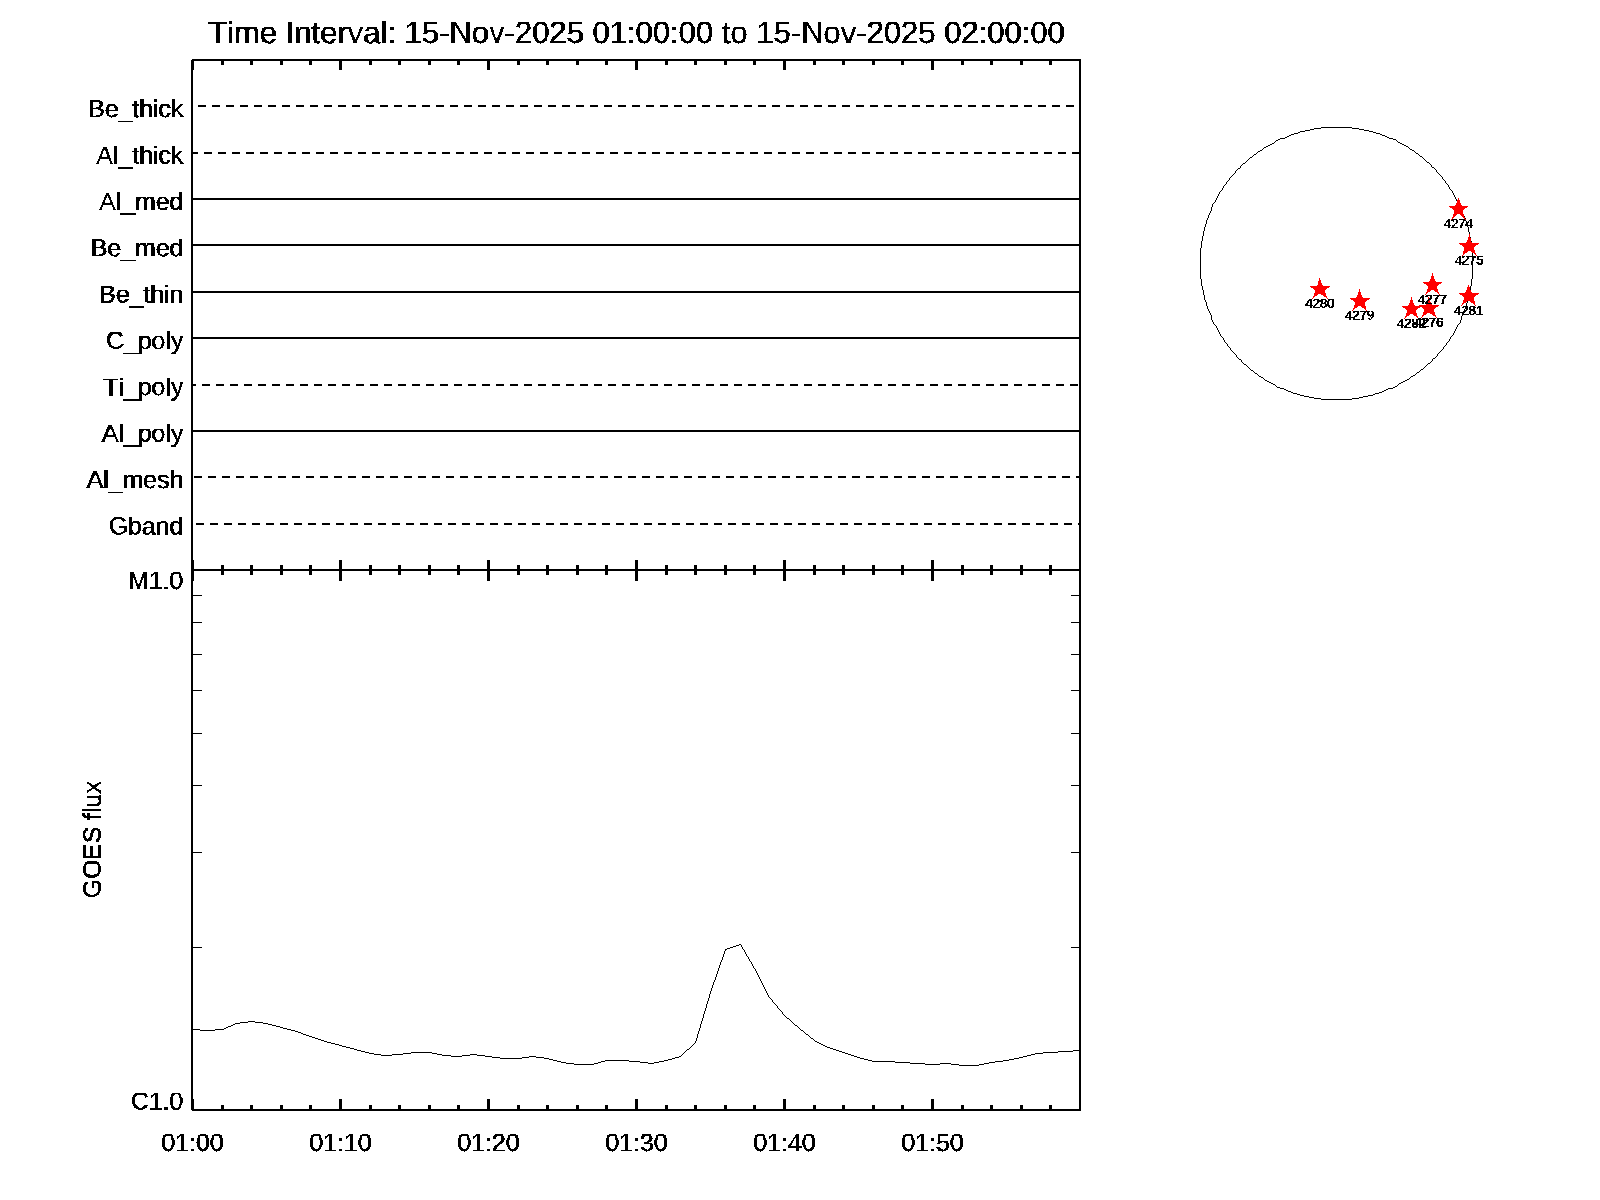Select the star directly above label 4276
The height and width of the screenshot is (1200, 1600).
point(1429,308)
